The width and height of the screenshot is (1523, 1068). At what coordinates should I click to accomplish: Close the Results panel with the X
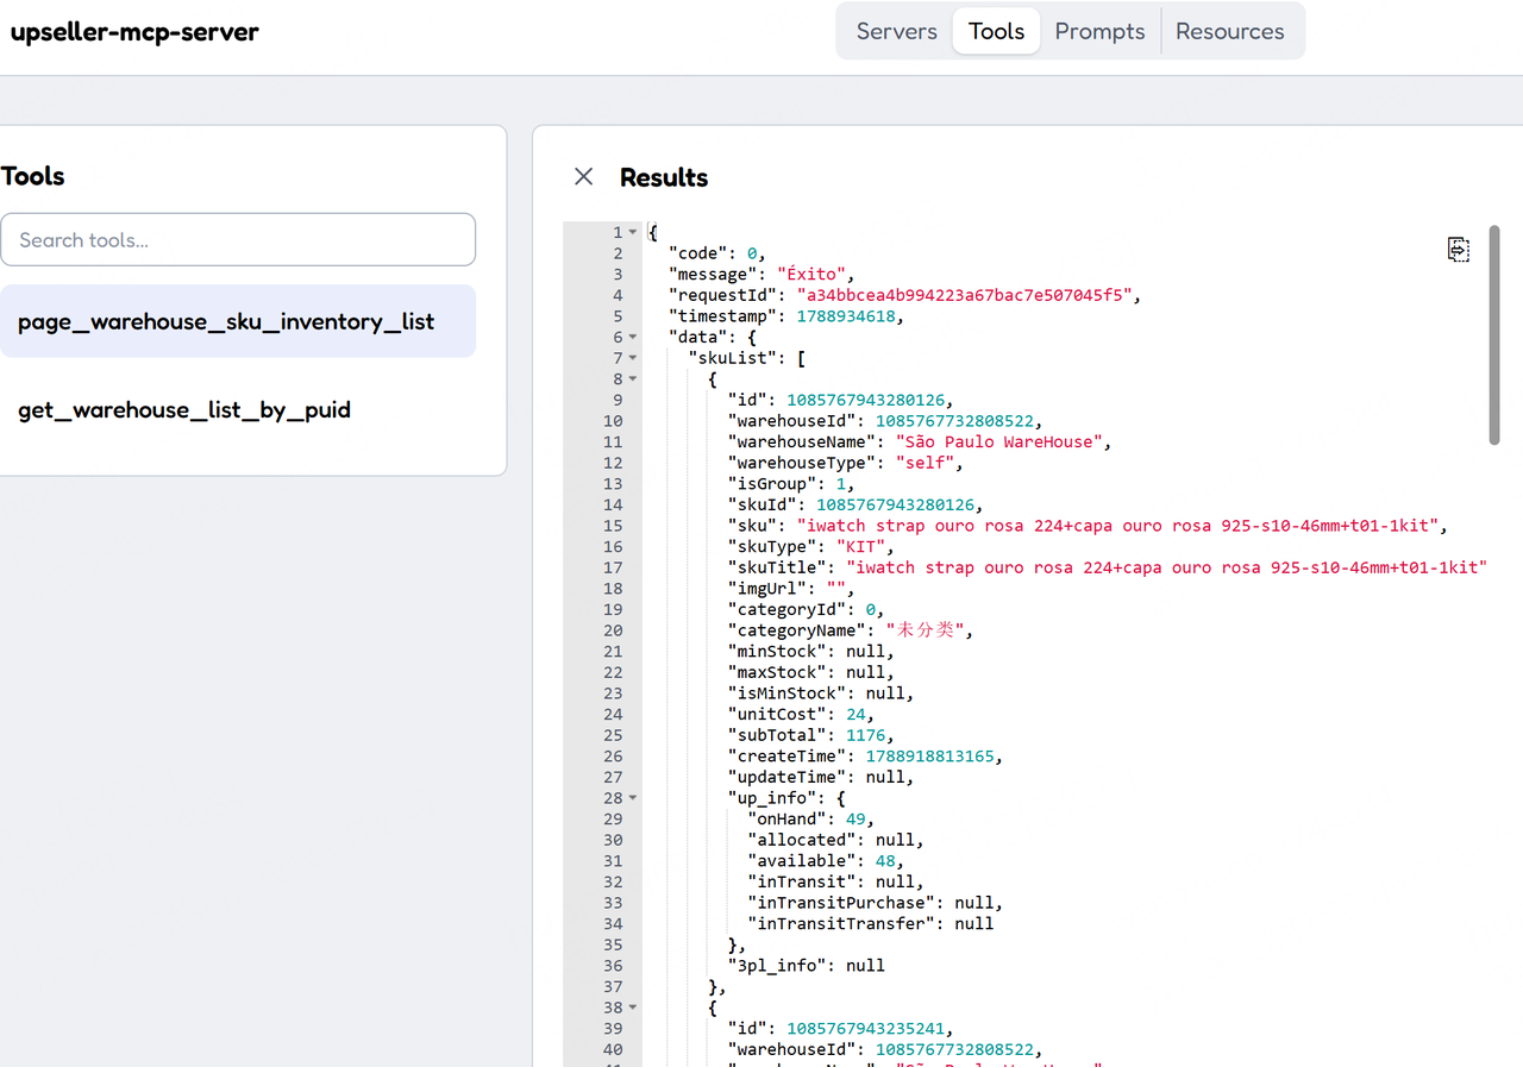pyautogui.click(x=584, y=177)
